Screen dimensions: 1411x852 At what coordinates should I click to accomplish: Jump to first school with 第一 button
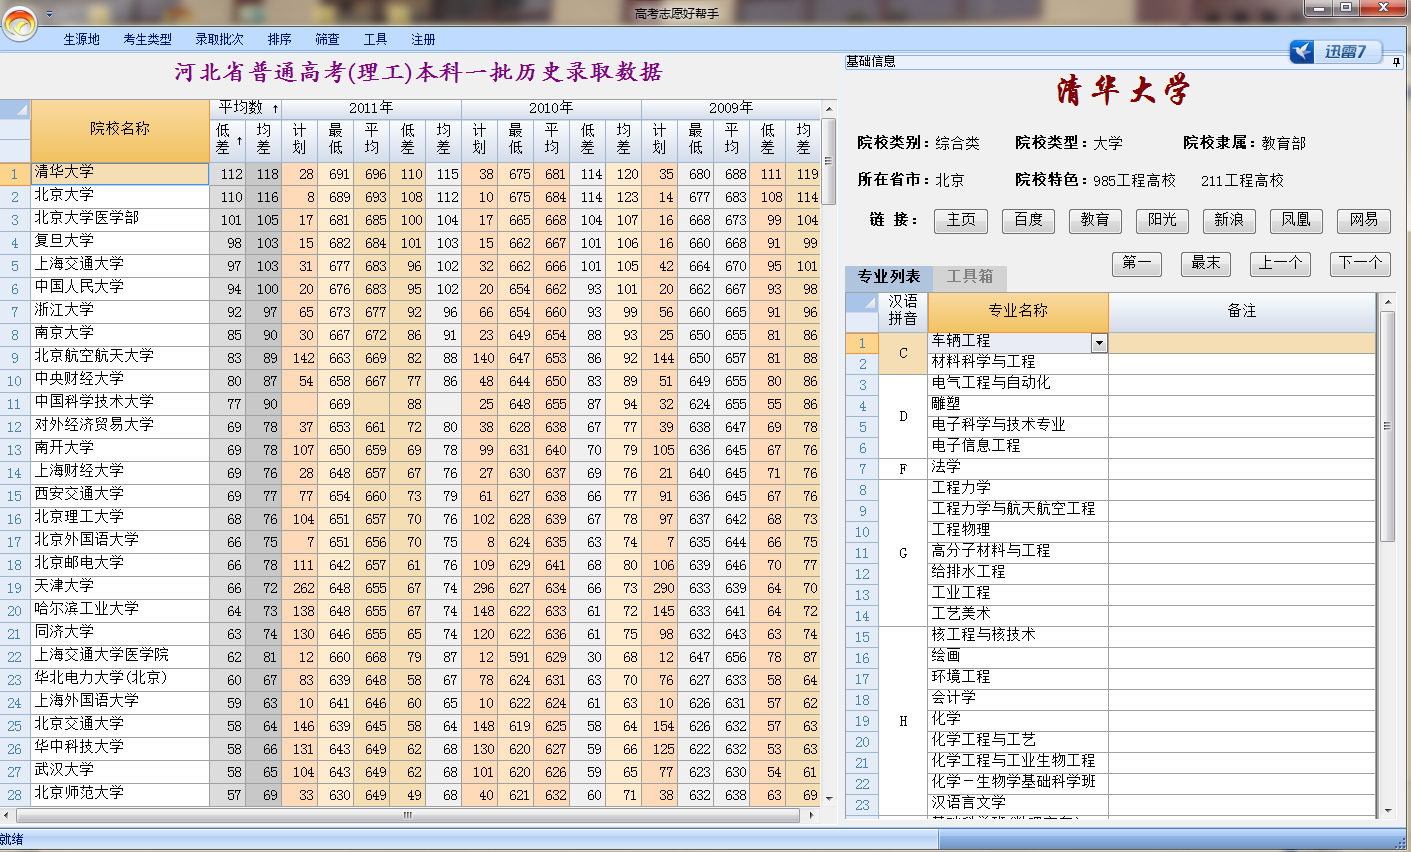1137,263
